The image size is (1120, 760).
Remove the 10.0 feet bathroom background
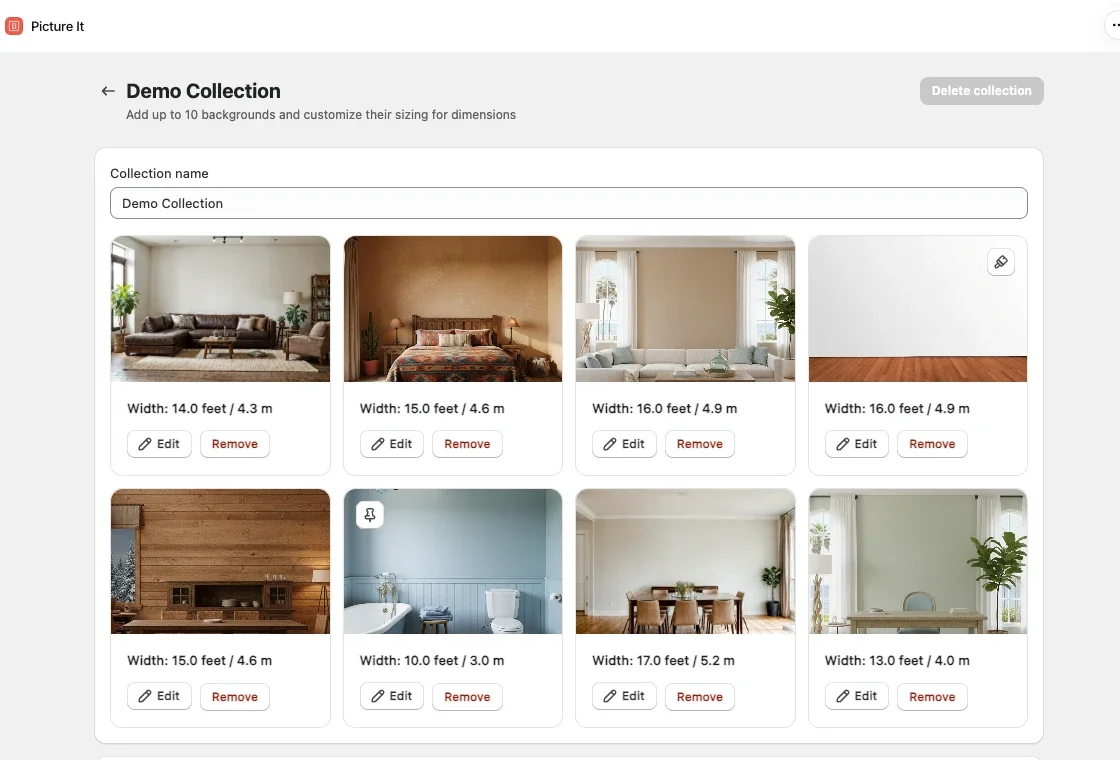(467, 696)
